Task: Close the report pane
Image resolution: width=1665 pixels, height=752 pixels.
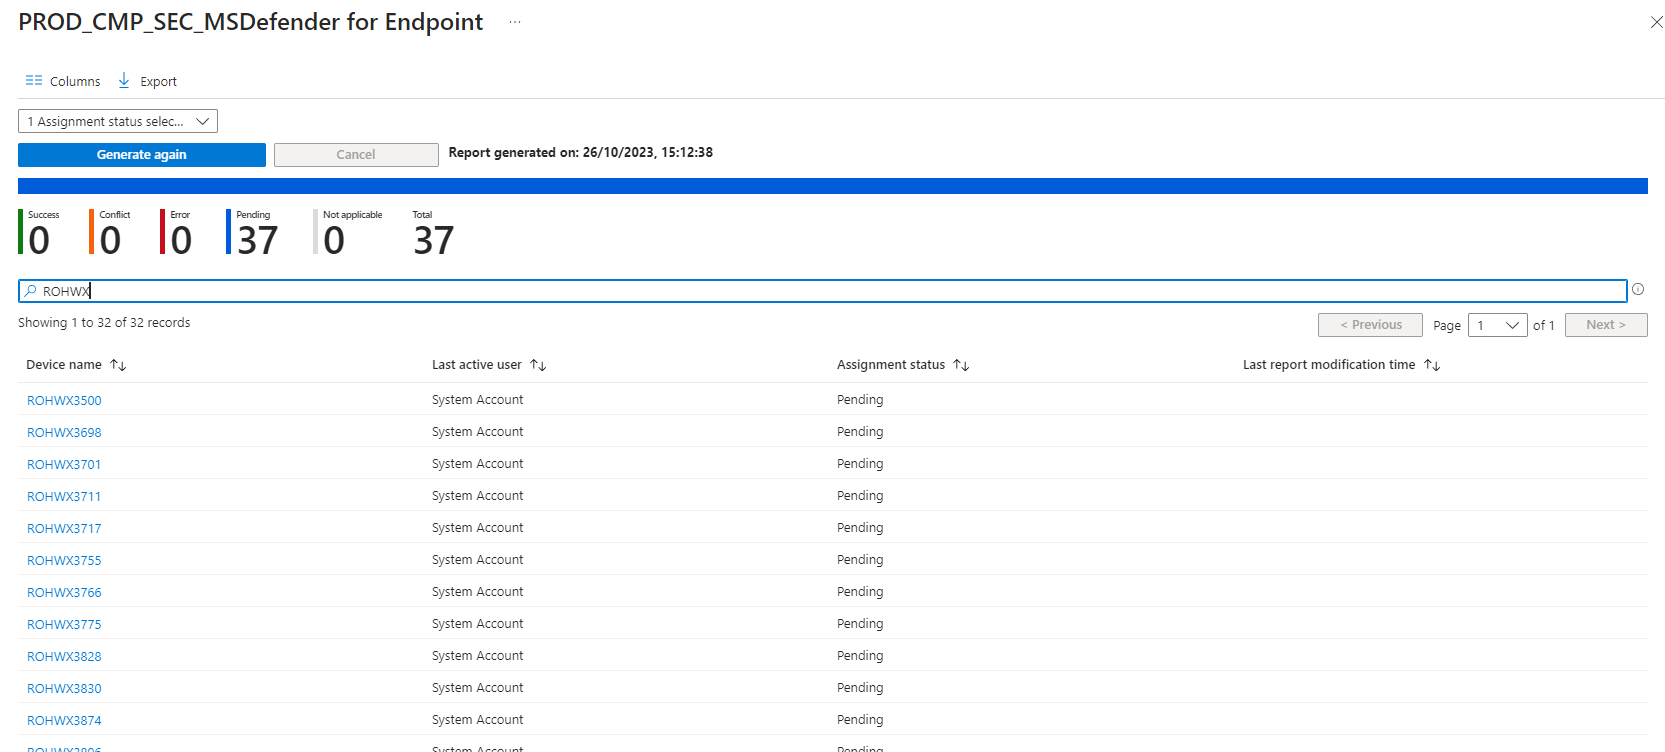Action: [1656, 22]
